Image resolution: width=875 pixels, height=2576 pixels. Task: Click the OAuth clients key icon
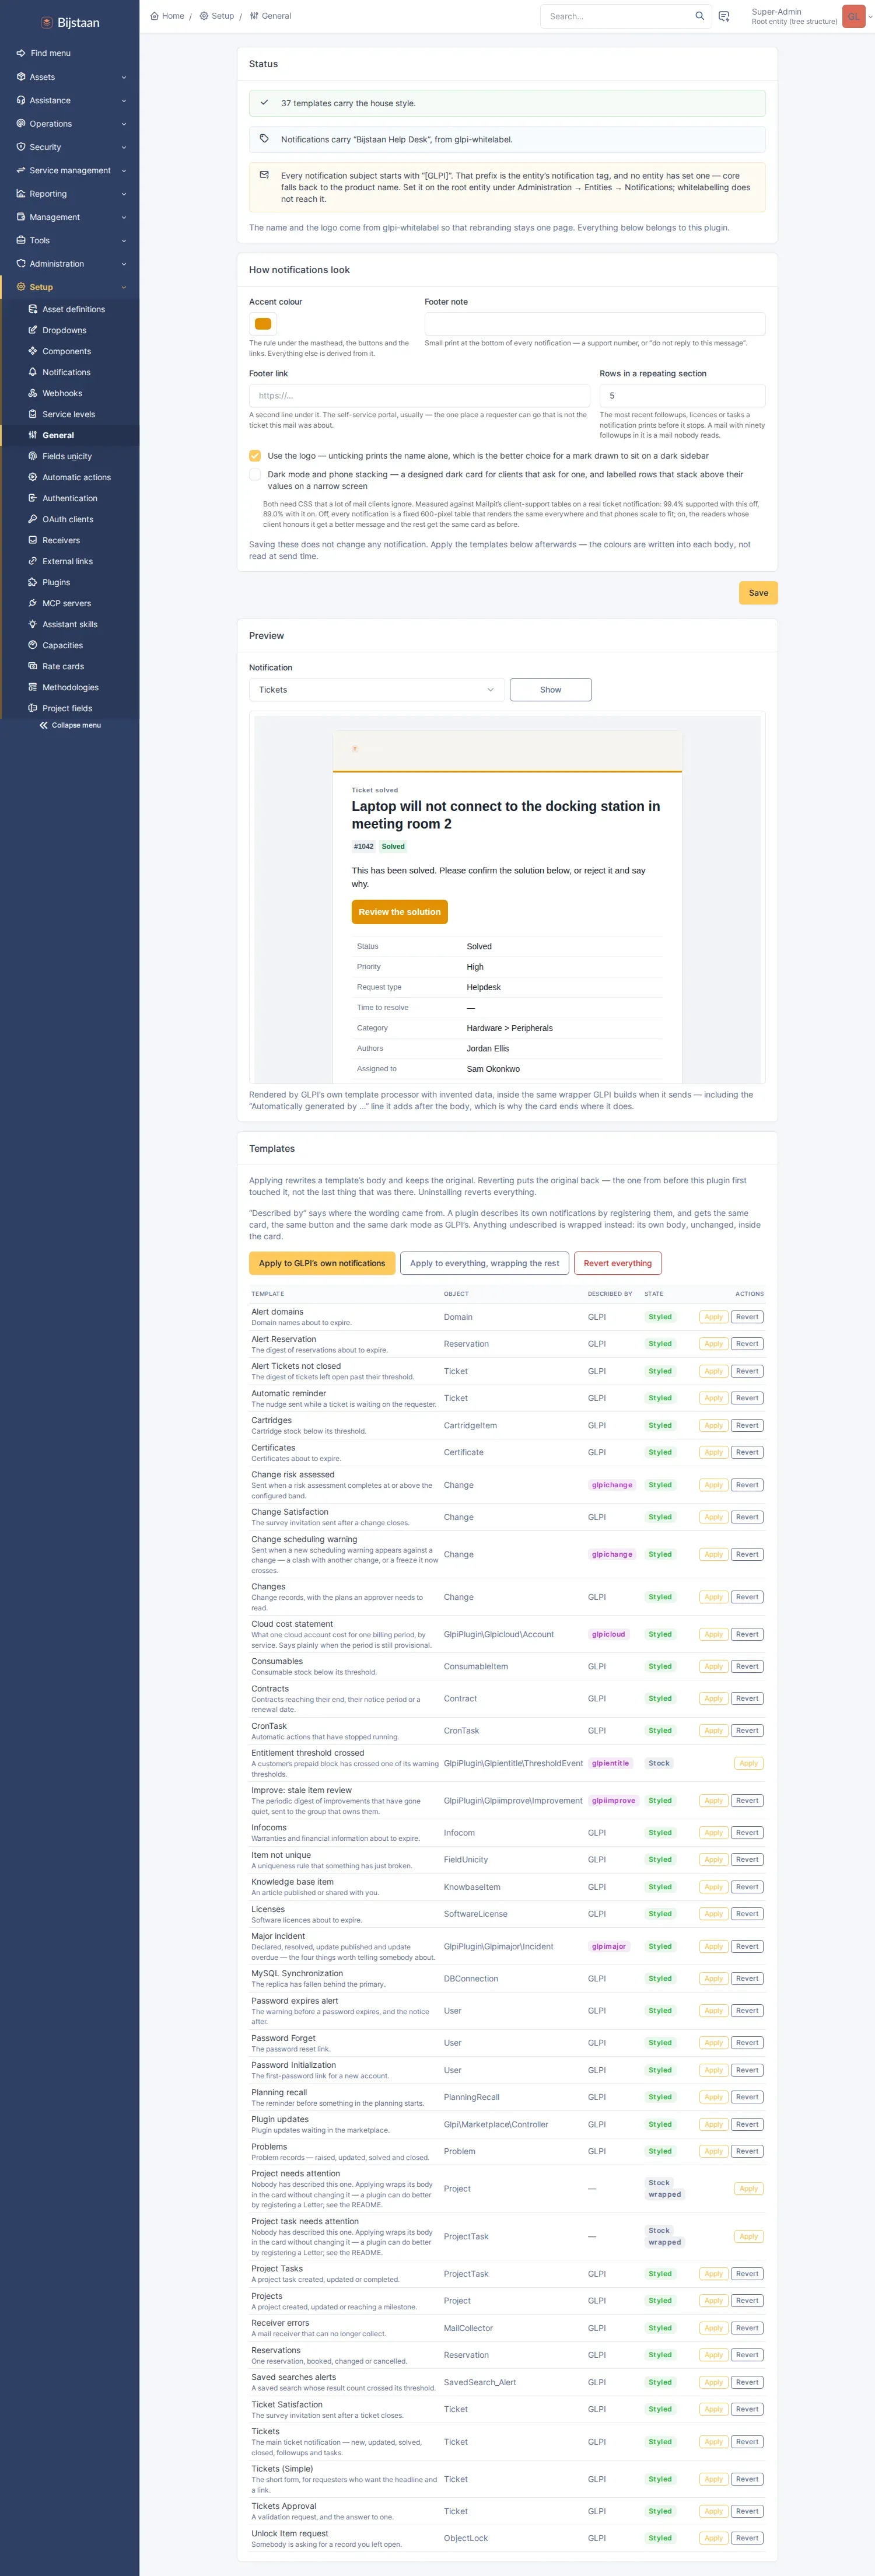tap(33, 519)
